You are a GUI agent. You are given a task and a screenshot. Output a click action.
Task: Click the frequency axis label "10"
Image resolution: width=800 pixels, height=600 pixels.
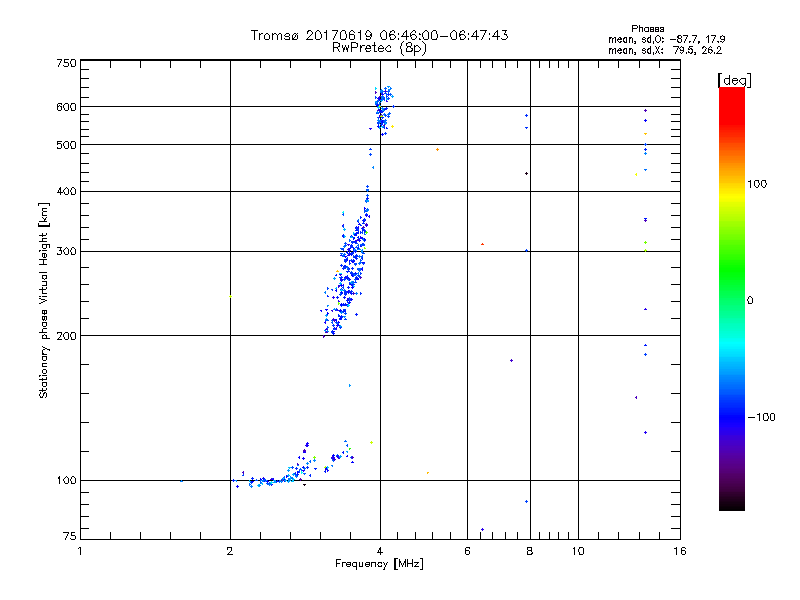coord(578,551)
